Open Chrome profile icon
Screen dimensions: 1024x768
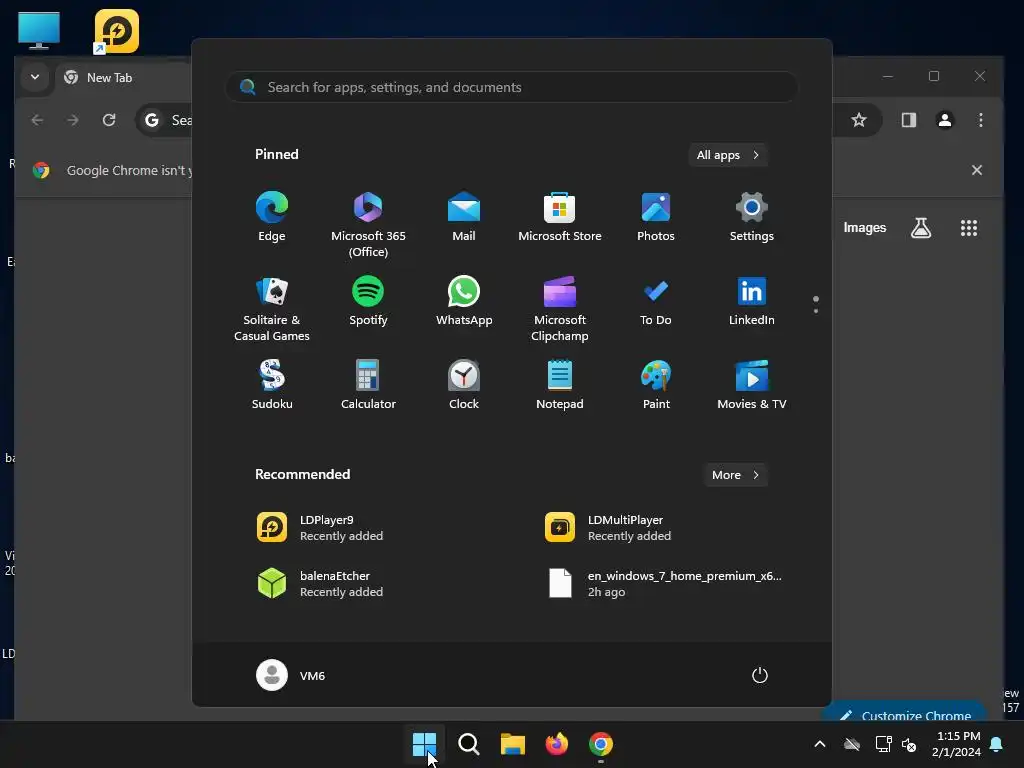(x=945, y=120)
